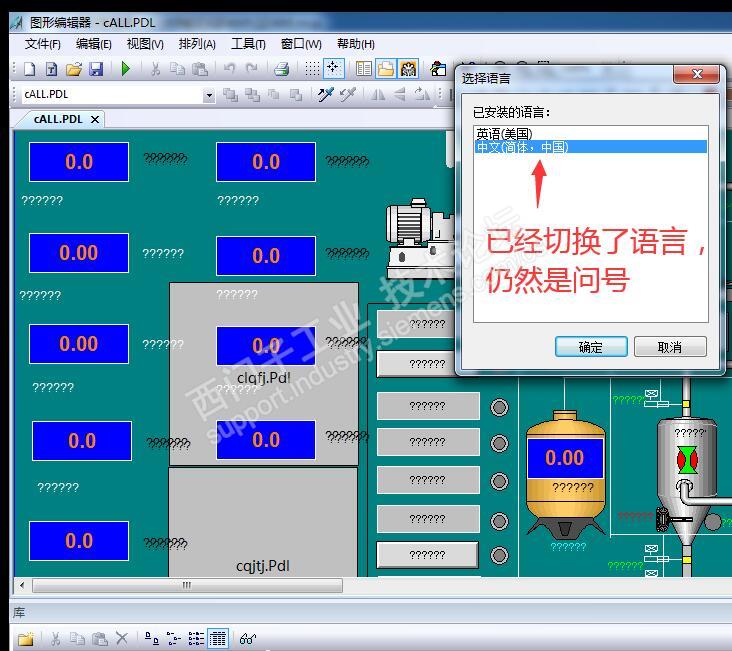Screen dimensions: 732x651
Task: Click the Cut scissors icon in the main toolbar
Action: click(x=155, y=69)
